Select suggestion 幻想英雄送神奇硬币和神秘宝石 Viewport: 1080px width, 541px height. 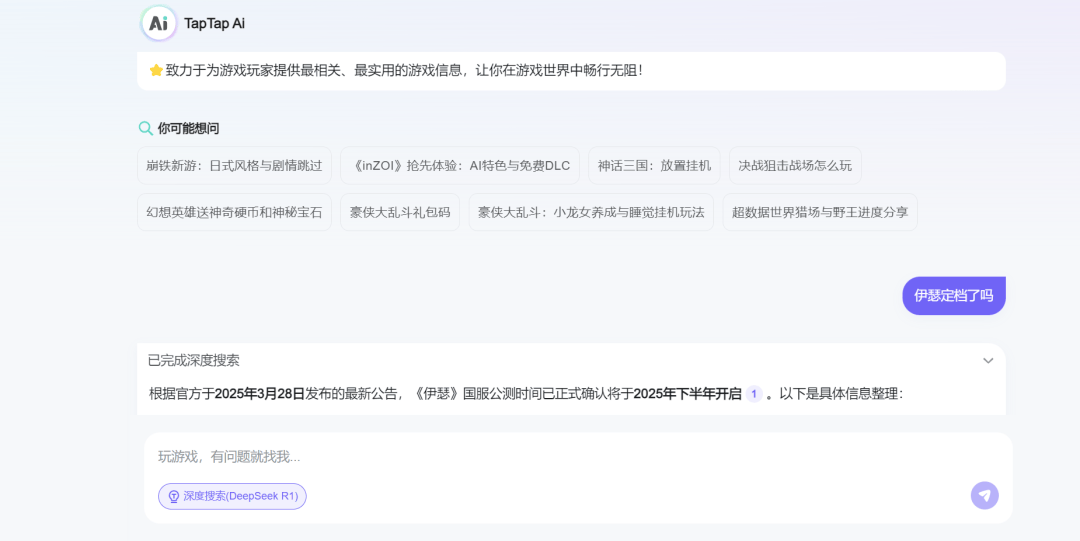coord(234,212)
